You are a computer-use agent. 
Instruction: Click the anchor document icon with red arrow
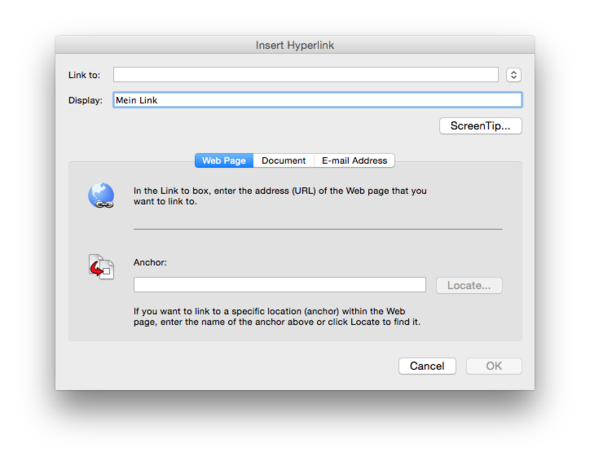[101, 267]
